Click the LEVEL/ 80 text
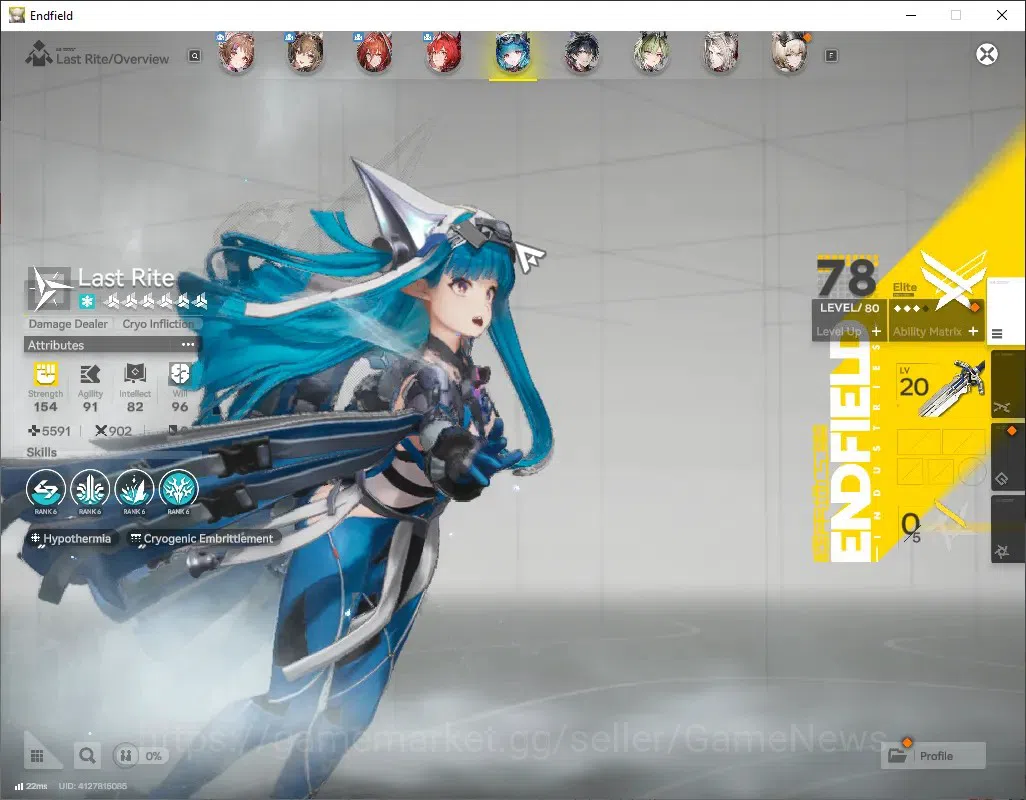The height and width of the screenshot is (800, 1026). pyautogui.click(x=849, y=308)
